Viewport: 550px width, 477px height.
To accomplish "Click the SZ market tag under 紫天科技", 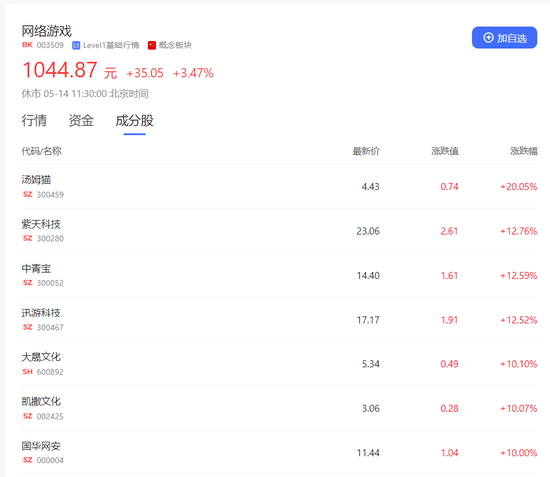I will click(28, 238).
